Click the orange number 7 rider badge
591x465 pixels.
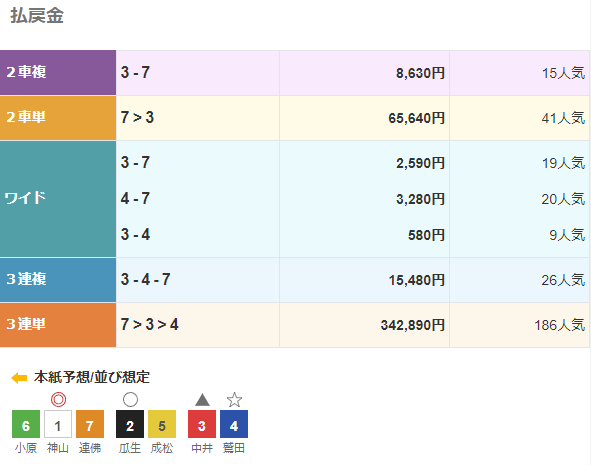(90, 424)
